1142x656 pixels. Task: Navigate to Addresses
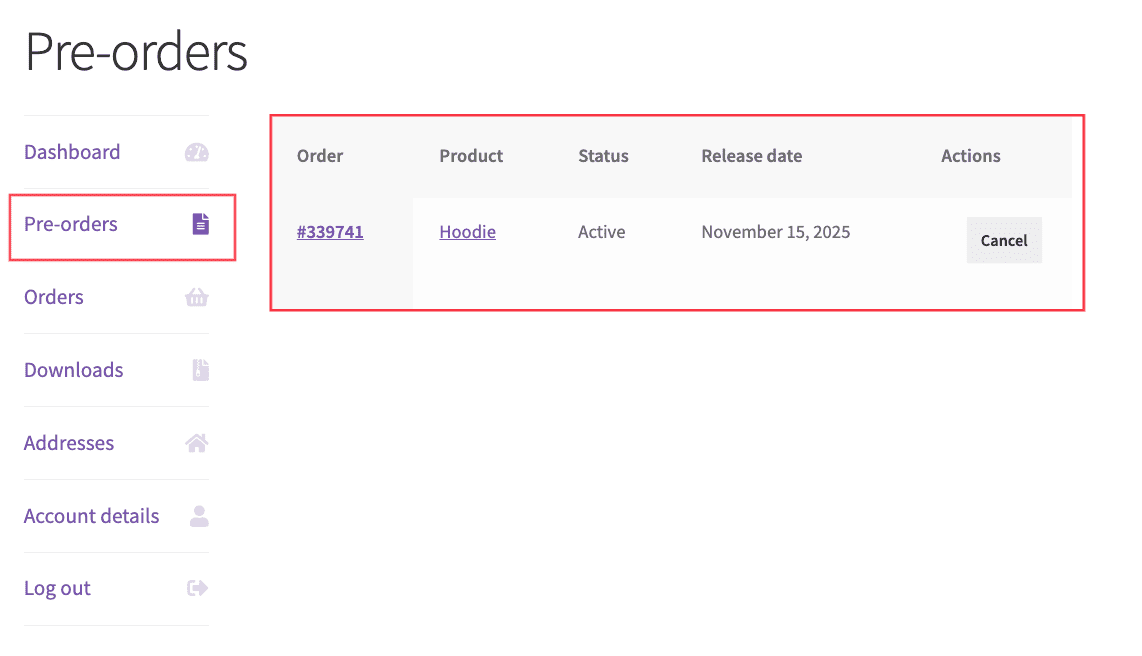69,443
